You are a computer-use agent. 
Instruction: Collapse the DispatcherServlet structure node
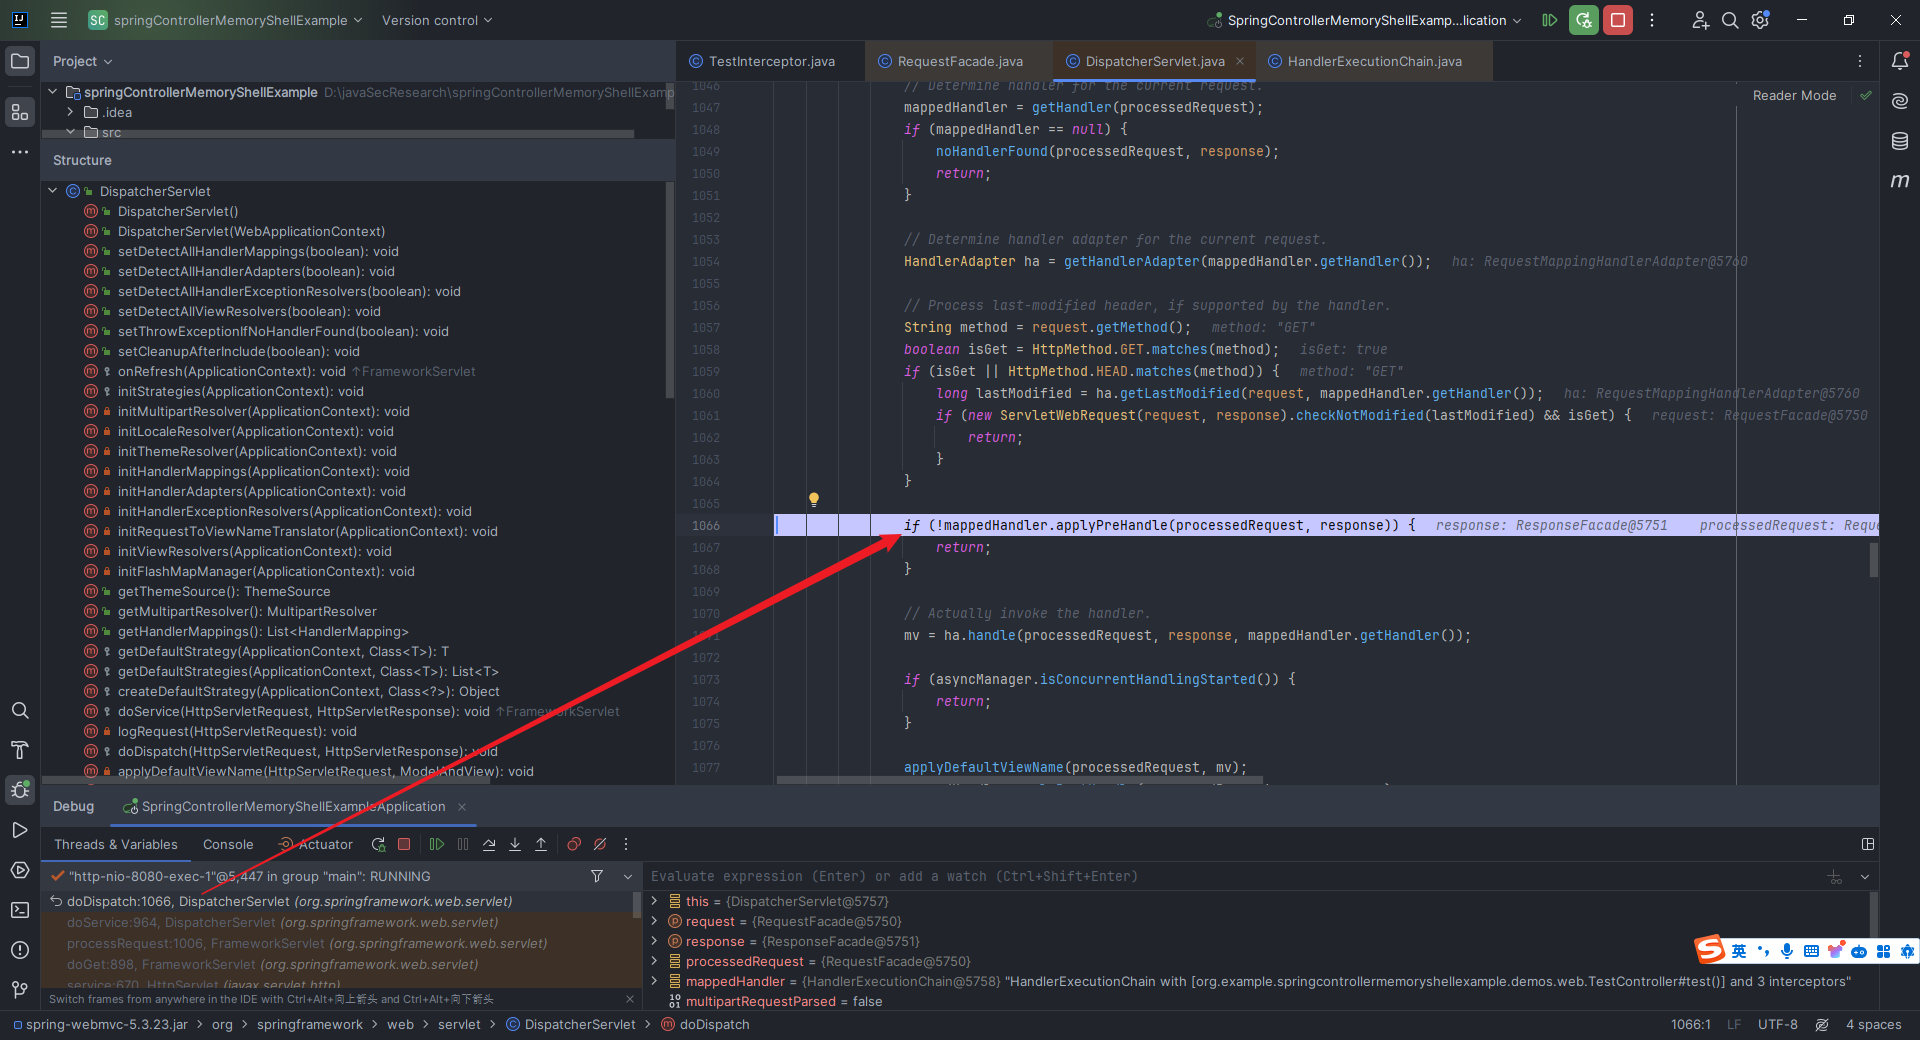coord(53,191)
